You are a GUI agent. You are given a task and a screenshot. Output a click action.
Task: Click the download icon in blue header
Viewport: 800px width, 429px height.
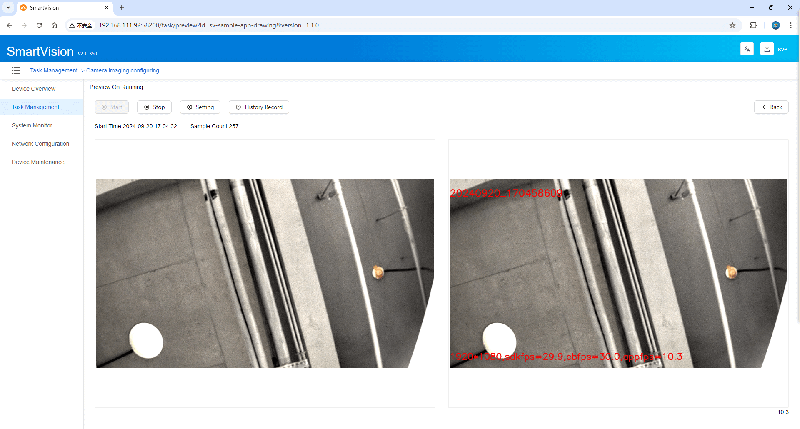click(x=767, y=49)
